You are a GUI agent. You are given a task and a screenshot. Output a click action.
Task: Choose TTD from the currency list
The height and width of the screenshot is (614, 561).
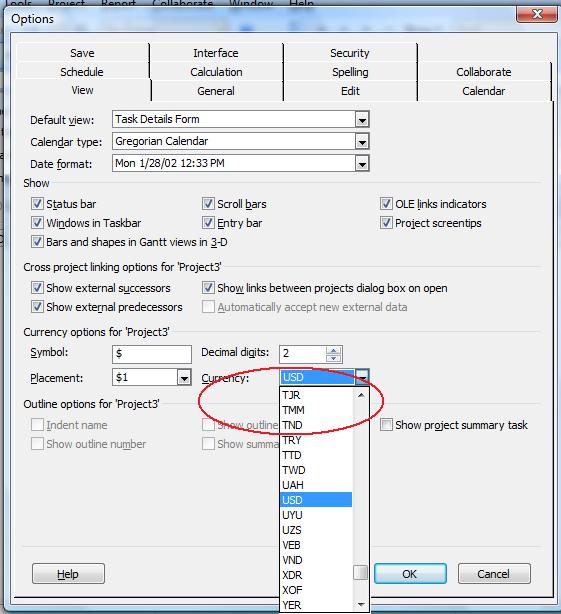coord(316,455)
